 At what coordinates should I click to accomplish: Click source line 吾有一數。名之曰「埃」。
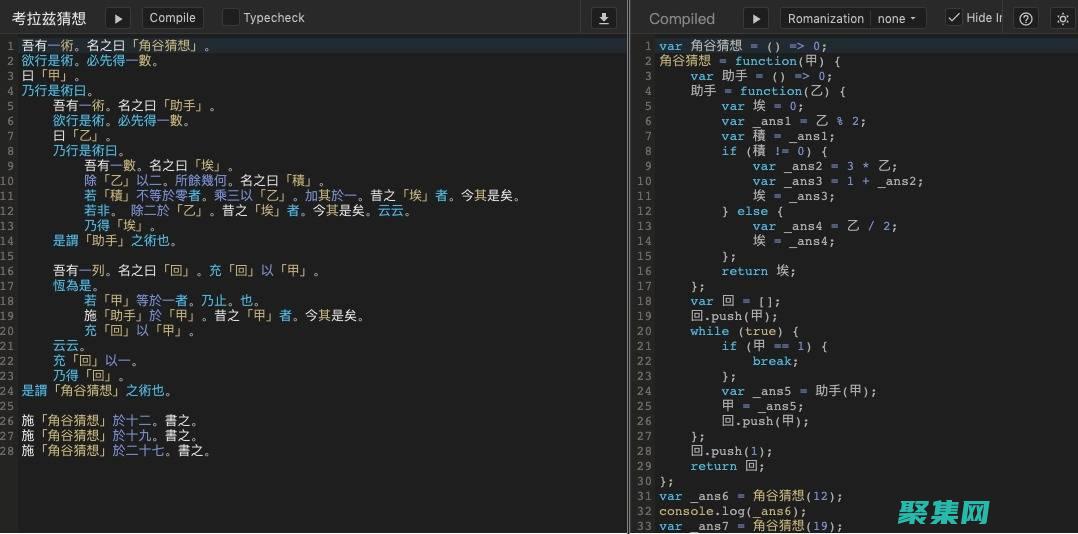tap(160, 166)
